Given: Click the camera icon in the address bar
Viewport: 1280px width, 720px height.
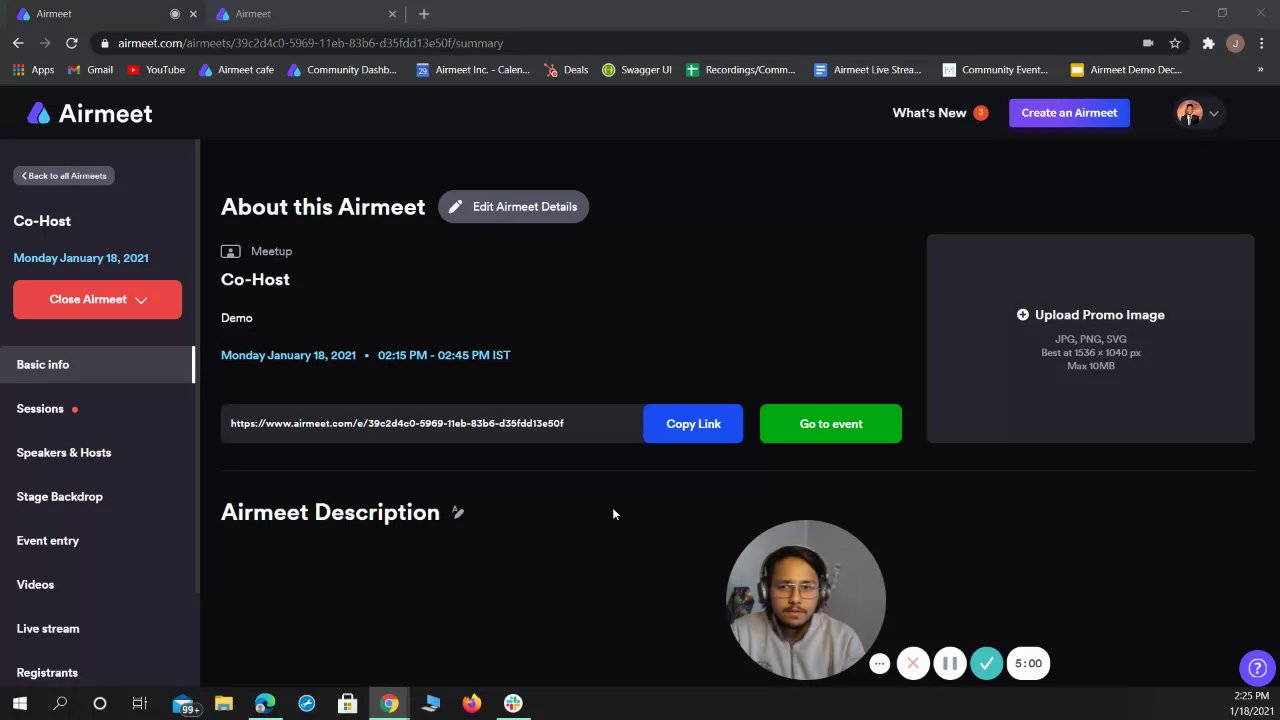Looking at the screenshot, I should tap(1148, 43).
